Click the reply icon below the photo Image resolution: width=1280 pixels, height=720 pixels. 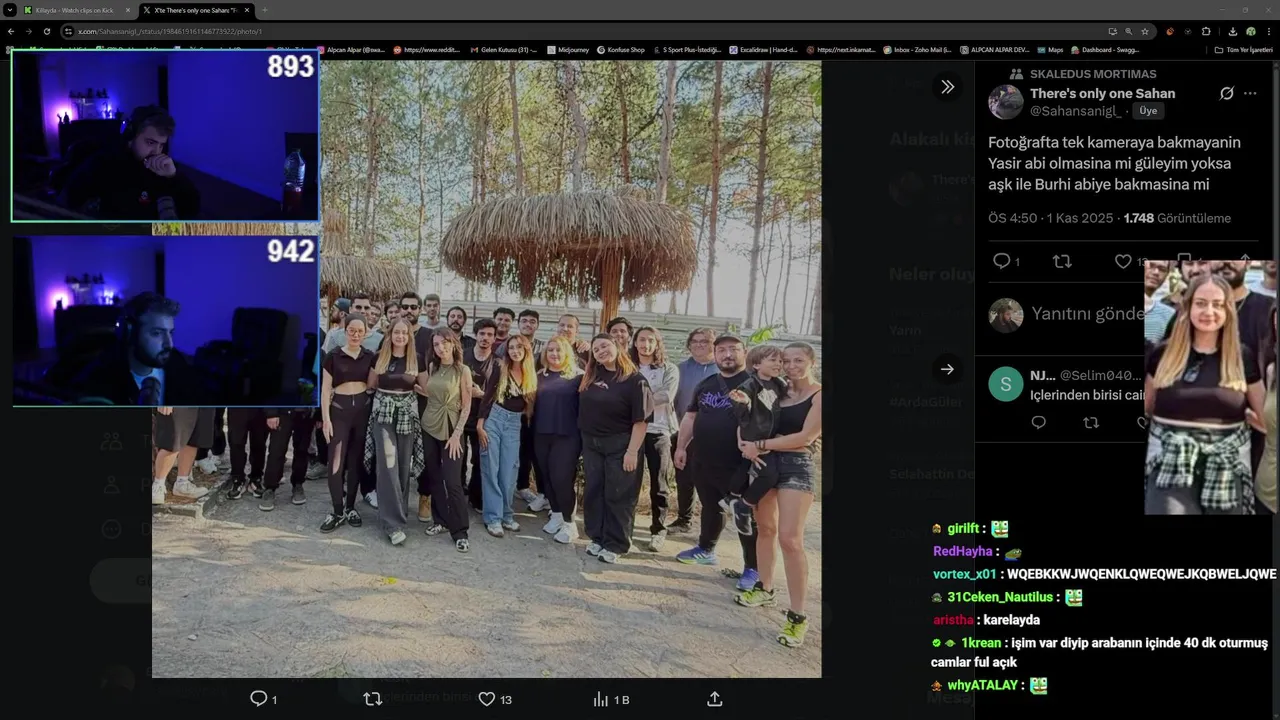pyautogui.click(x=258, y=699)
